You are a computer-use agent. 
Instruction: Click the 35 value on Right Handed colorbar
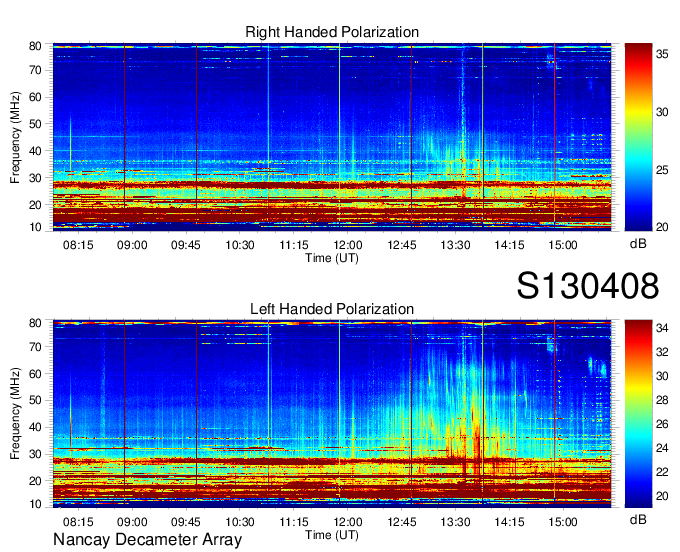[662, 54]
